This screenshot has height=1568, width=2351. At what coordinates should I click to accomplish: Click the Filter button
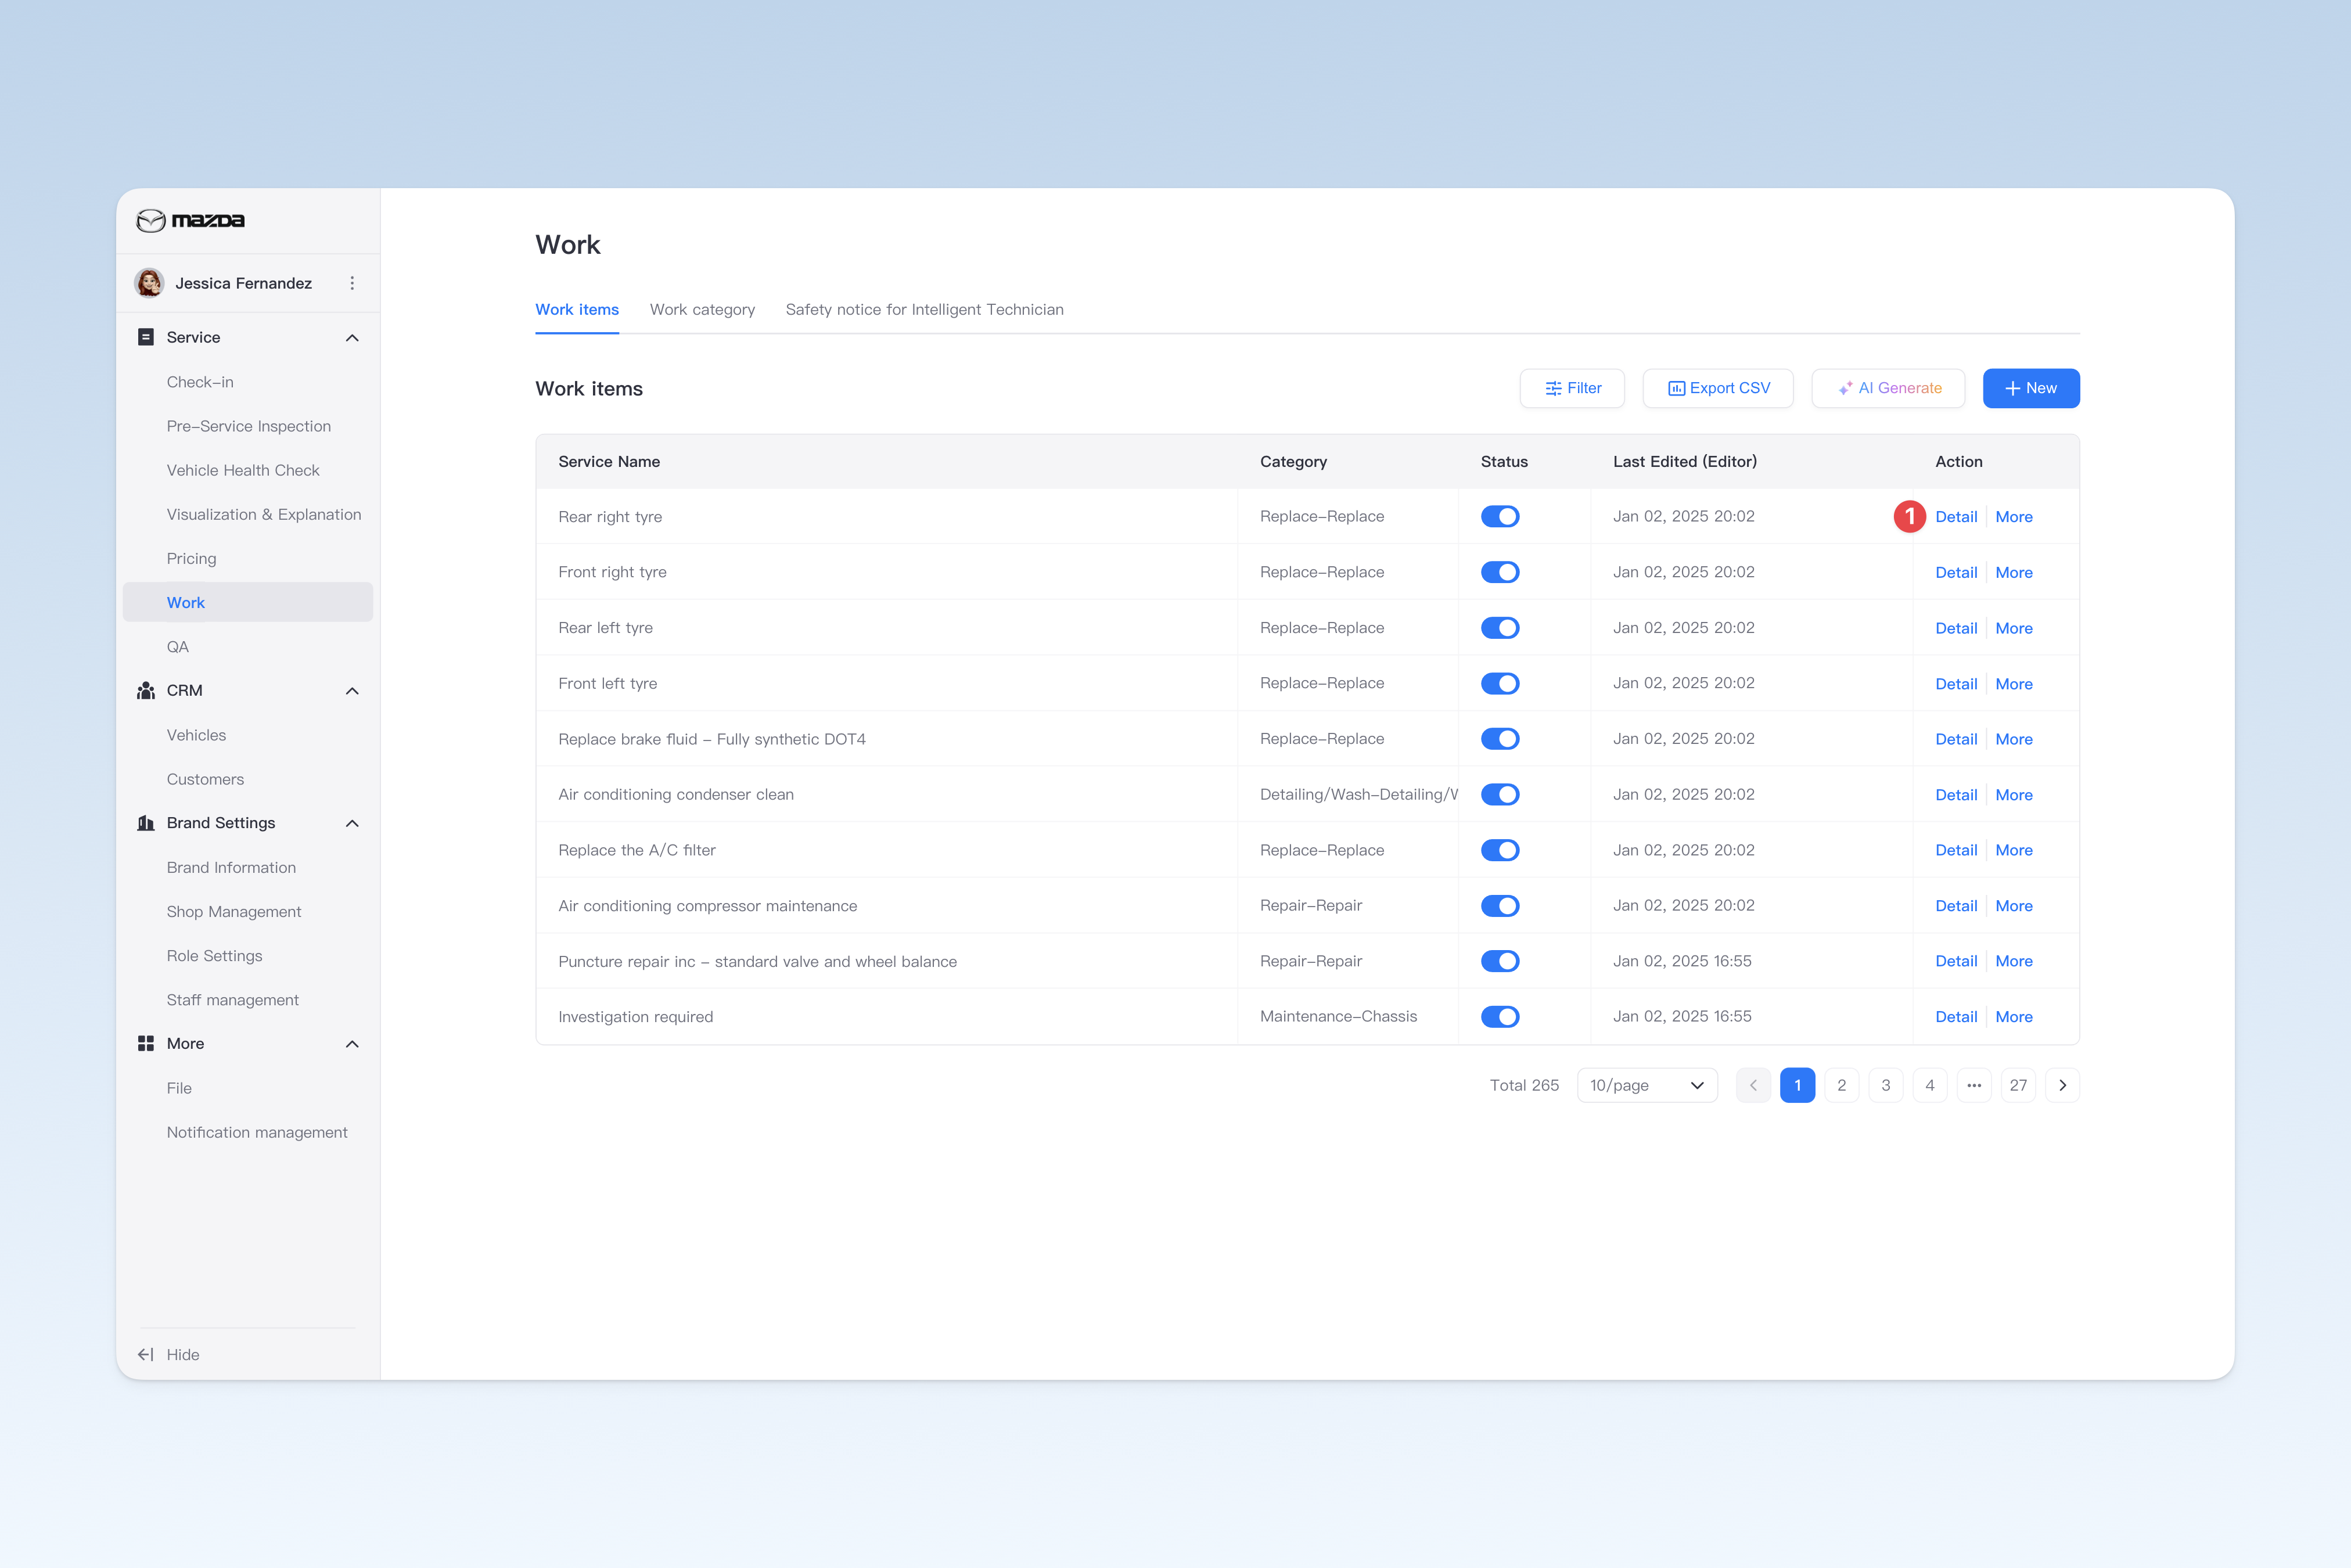click(x=1572, y=388)
